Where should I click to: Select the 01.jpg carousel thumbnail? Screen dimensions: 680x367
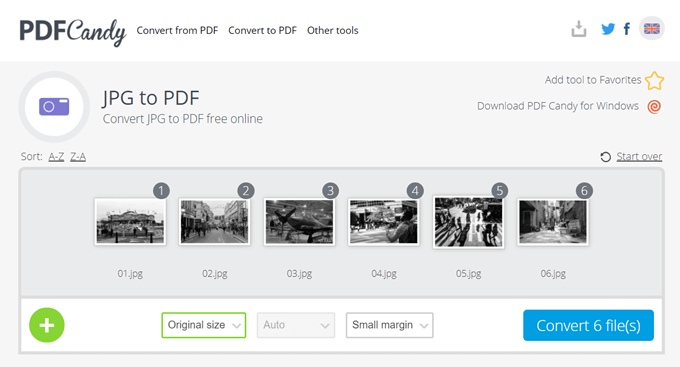(x=130, y=222)
